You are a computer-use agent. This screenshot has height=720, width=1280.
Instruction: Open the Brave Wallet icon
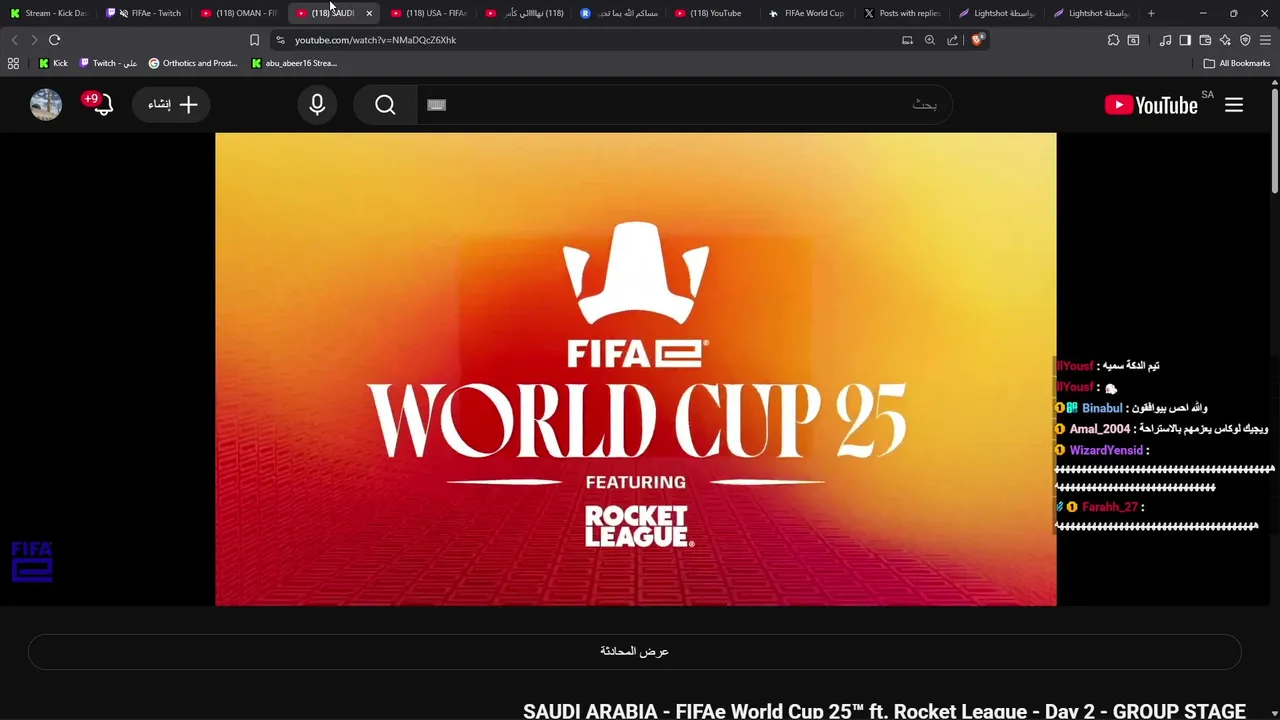1205,40
